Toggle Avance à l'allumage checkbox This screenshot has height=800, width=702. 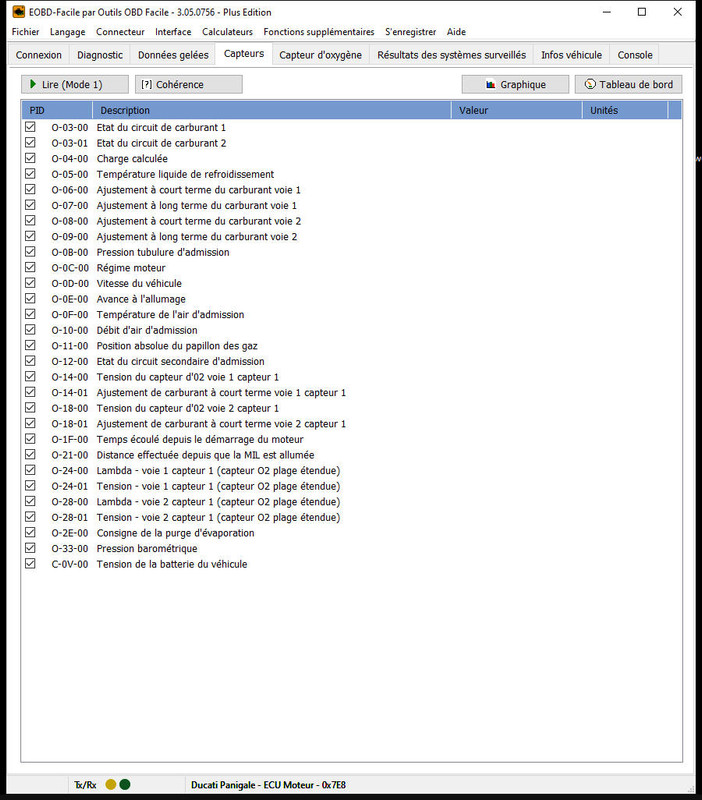[x=30, y=298]
